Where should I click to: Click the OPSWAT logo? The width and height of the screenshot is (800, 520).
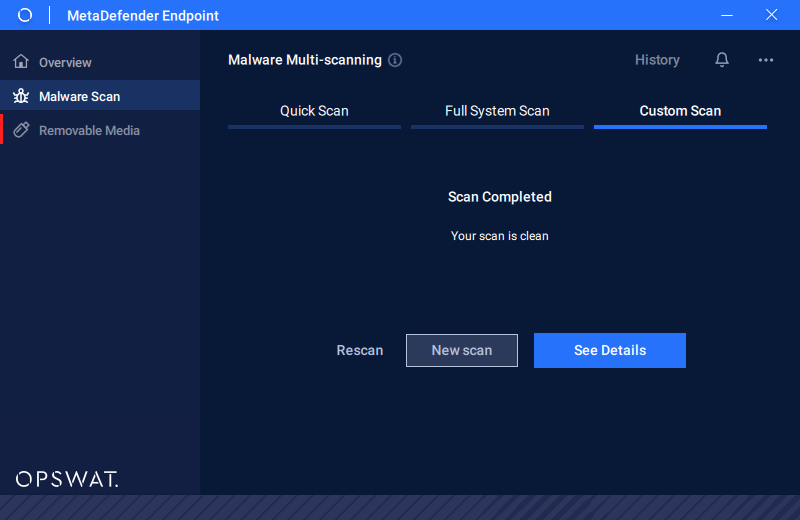click(67, 479)
